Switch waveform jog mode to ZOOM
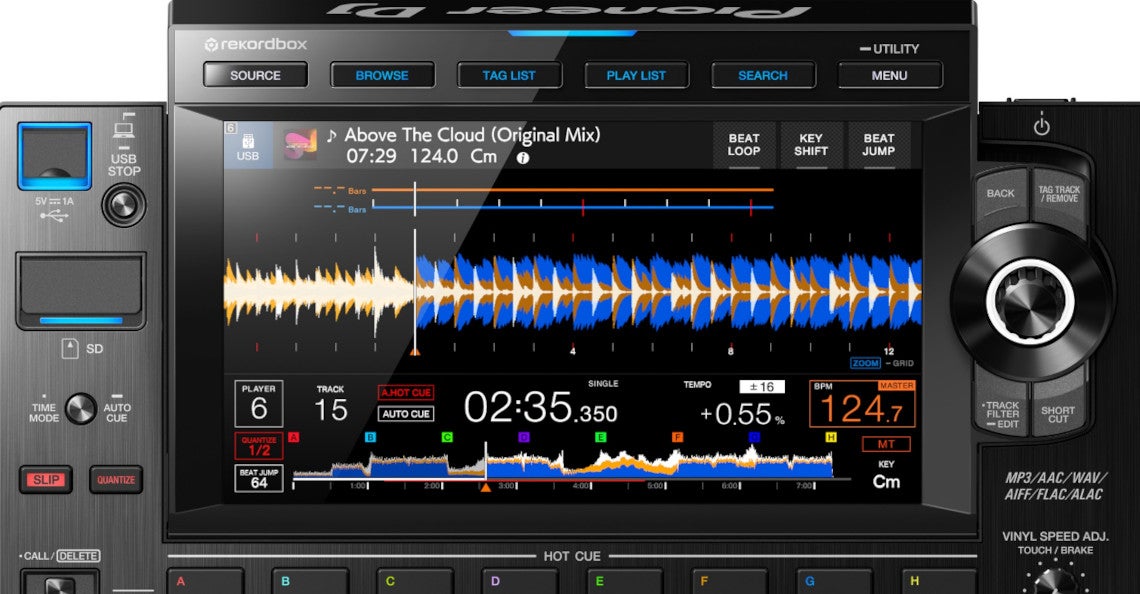Image resolution: width=1140 pixels, height=594 pixels. pos(865,363)
